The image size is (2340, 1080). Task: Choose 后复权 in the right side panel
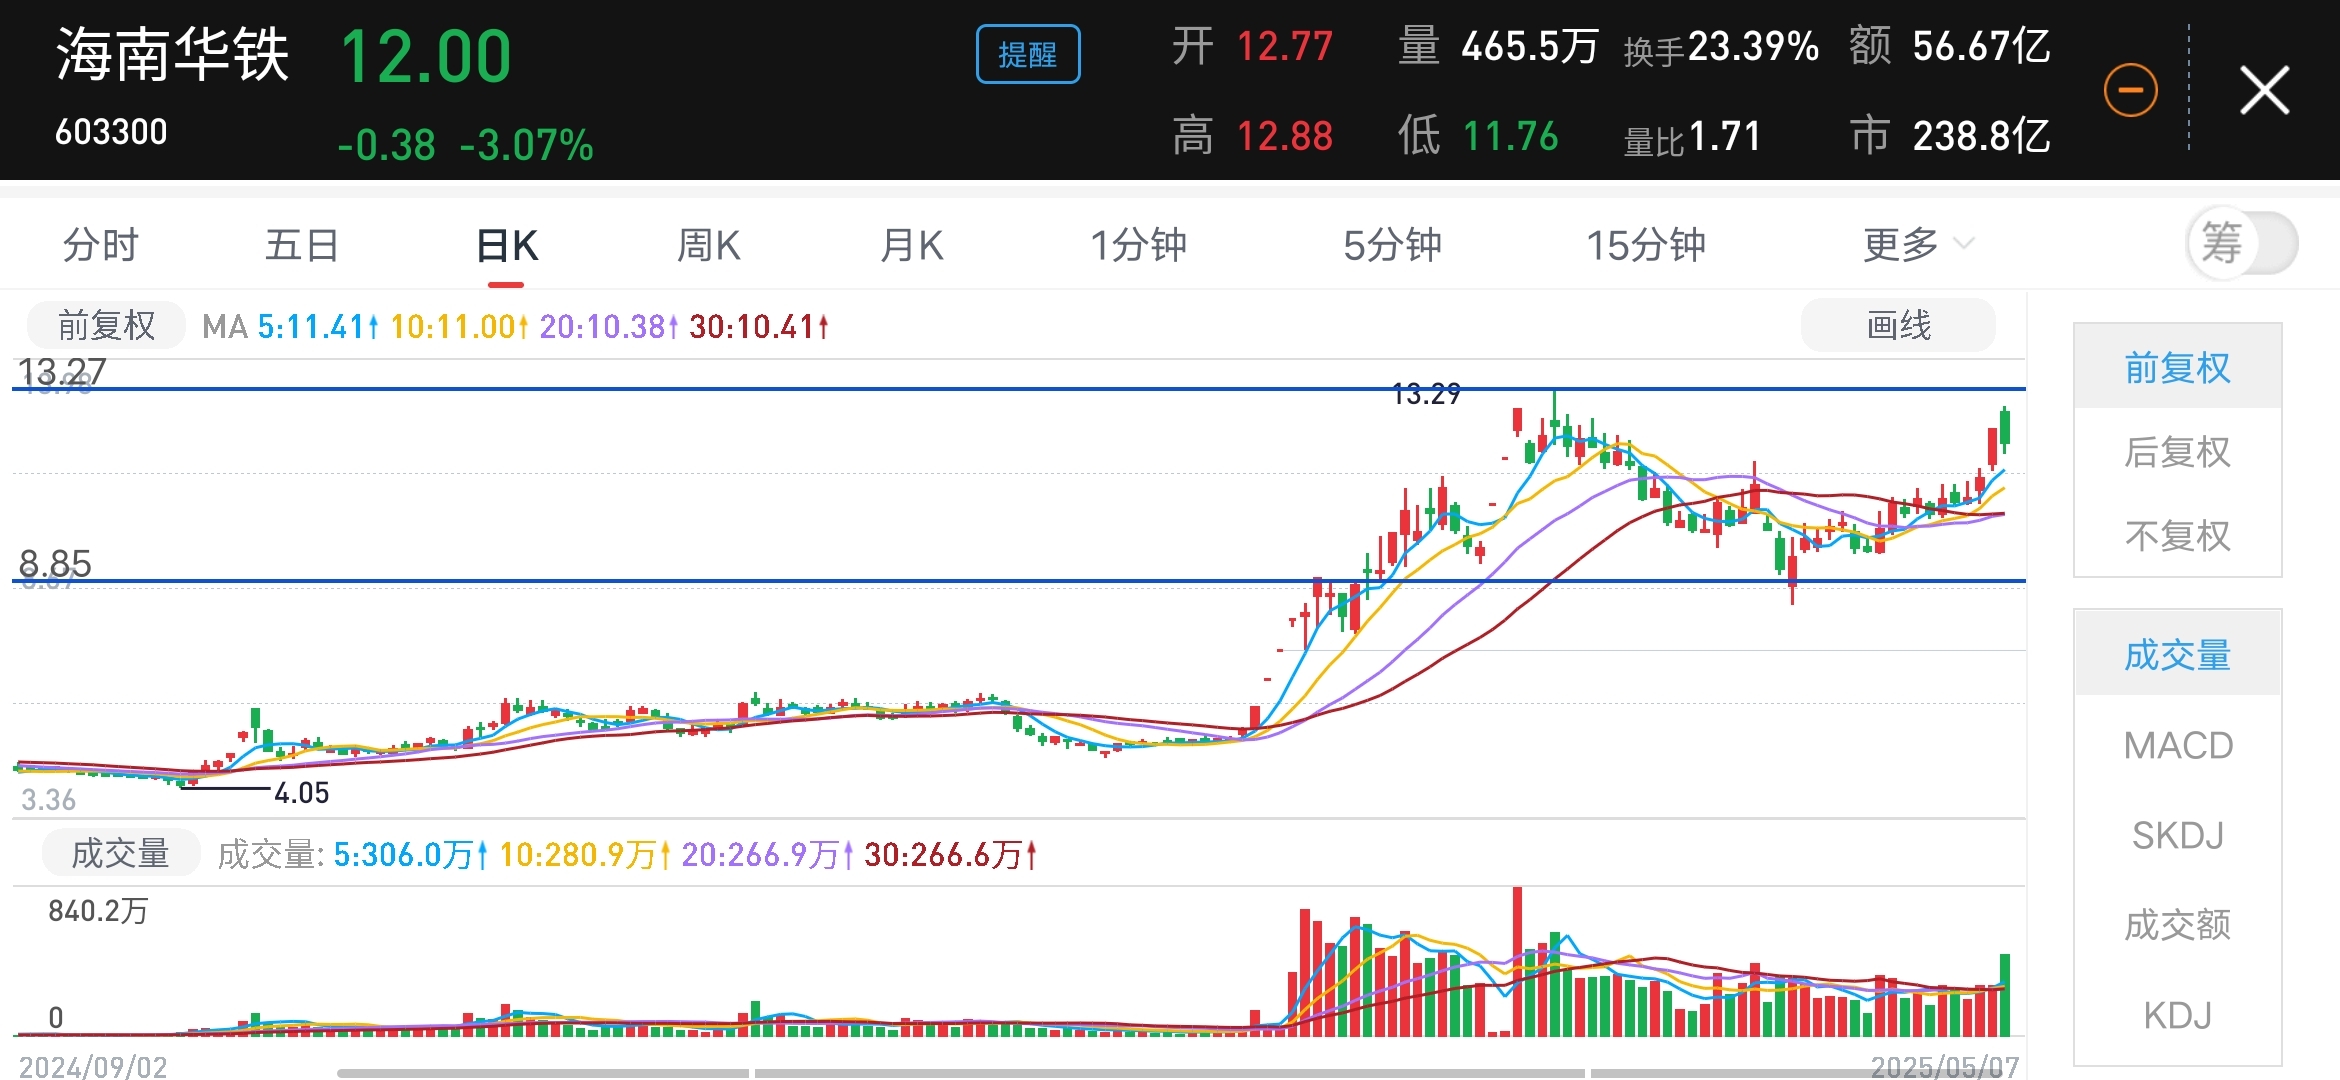2178,451
